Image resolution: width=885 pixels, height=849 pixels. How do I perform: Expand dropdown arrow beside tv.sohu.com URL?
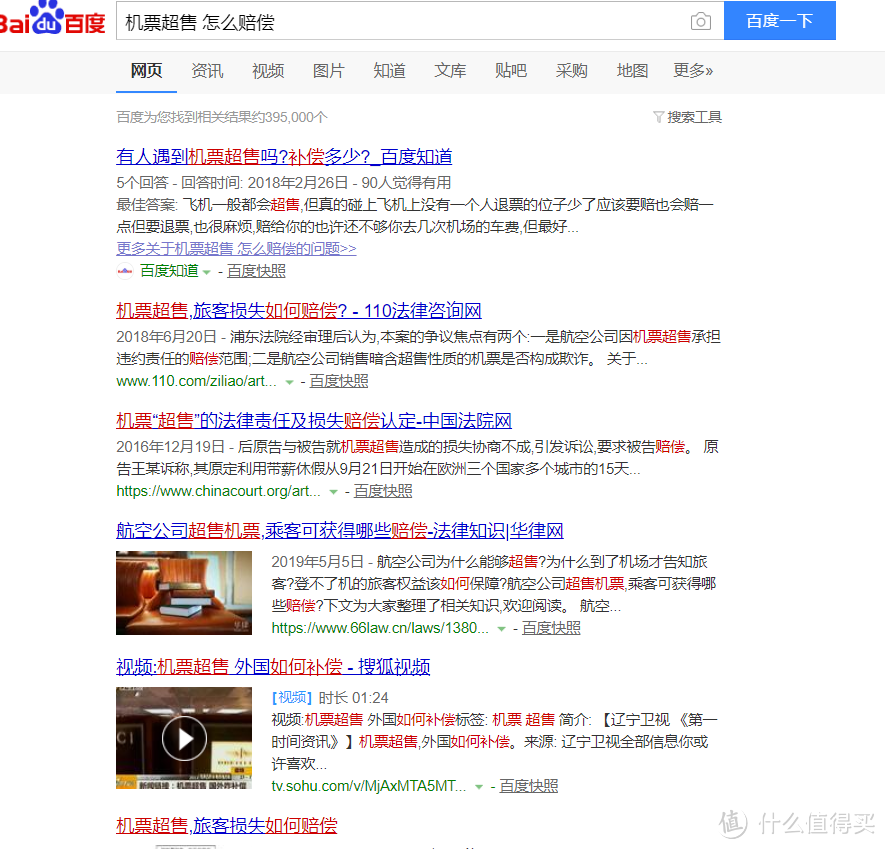(479, 788)
